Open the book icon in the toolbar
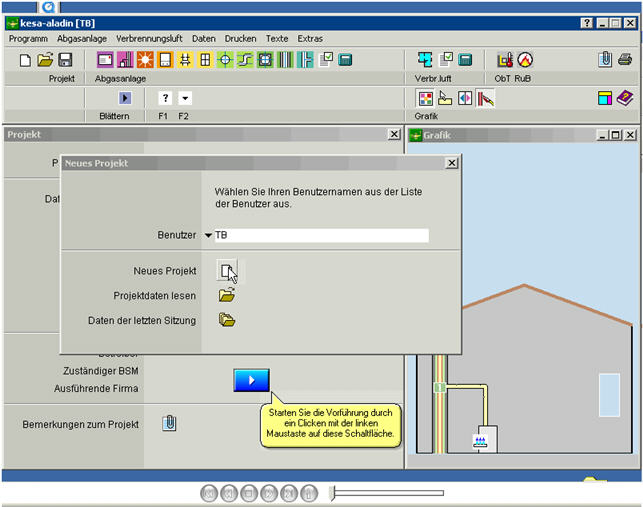The width and height of the screenshot is (643, 507). [625, 98]
